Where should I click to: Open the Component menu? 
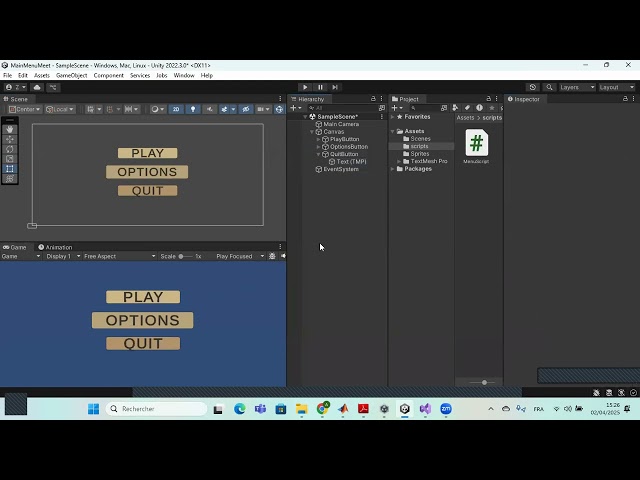coord(109,76)
